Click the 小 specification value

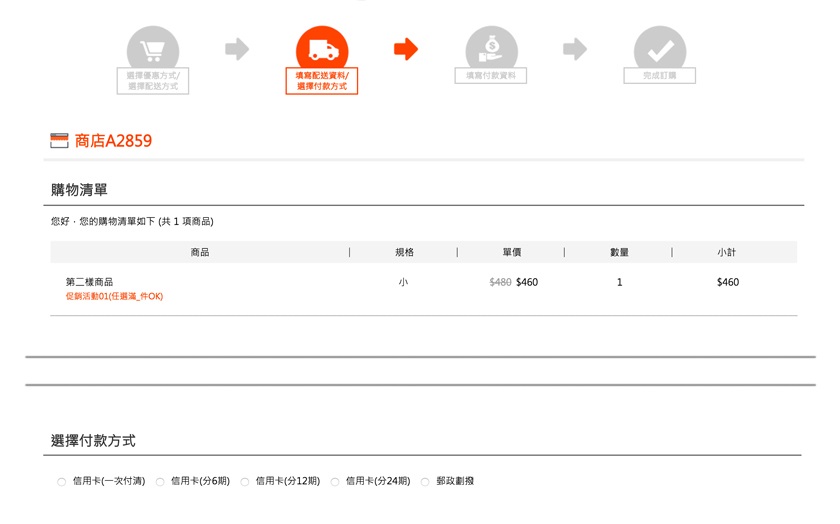point(403,282)
